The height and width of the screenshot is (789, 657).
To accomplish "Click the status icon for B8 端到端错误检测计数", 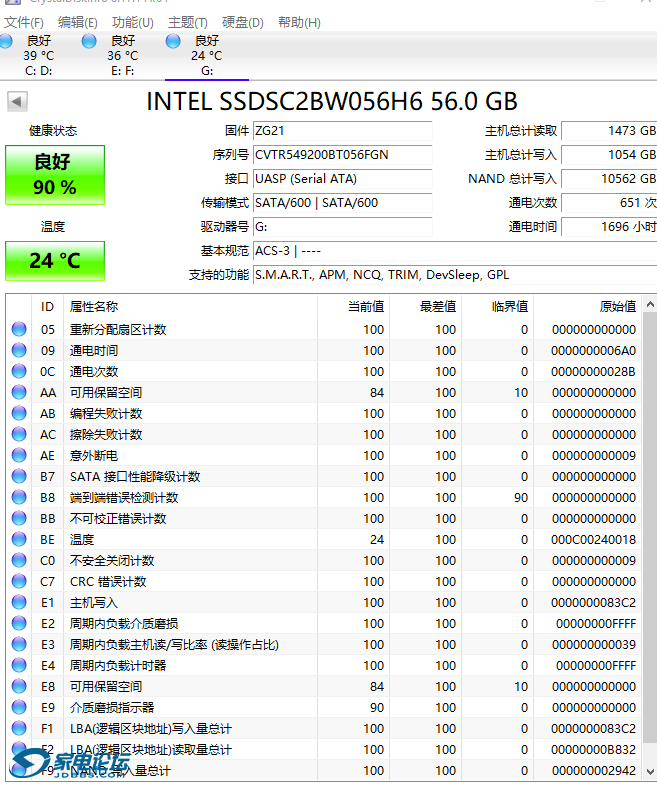I will coord(19,497).
